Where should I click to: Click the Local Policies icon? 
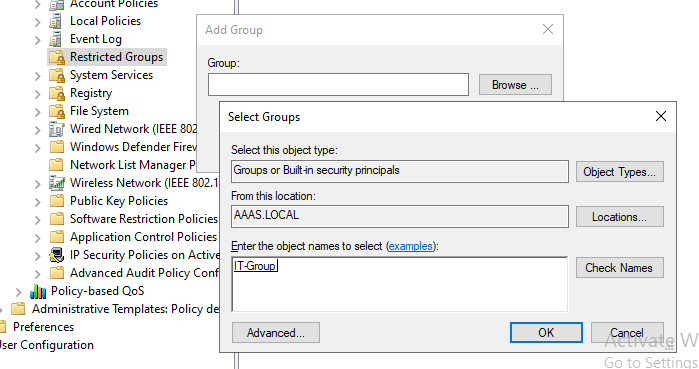(56, 21)
